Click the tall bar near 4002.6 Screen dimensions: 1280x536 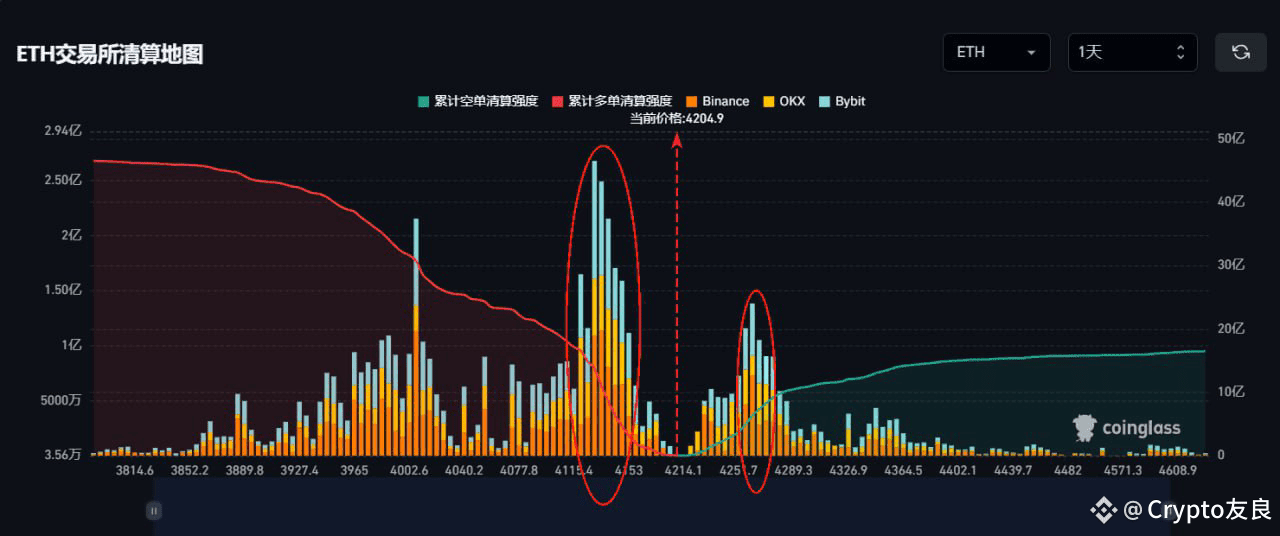click(416, 330)
